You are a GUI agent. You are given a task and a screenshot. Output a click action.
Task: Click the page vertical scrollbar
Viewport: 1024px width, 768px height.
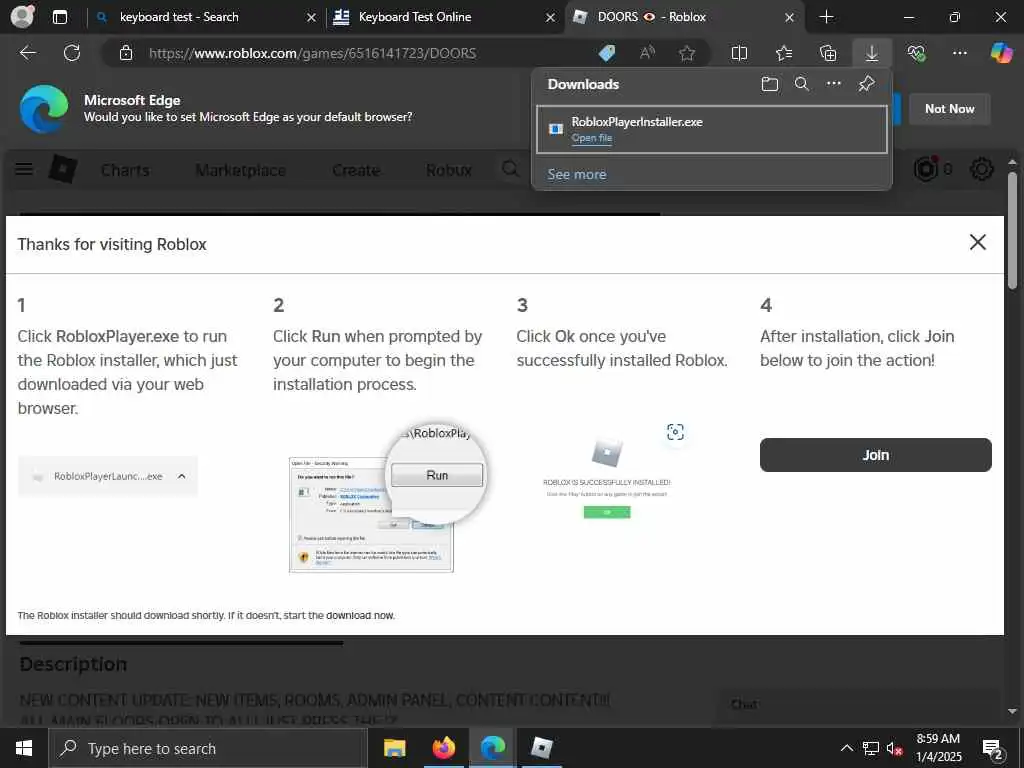tap(1012, 229)
